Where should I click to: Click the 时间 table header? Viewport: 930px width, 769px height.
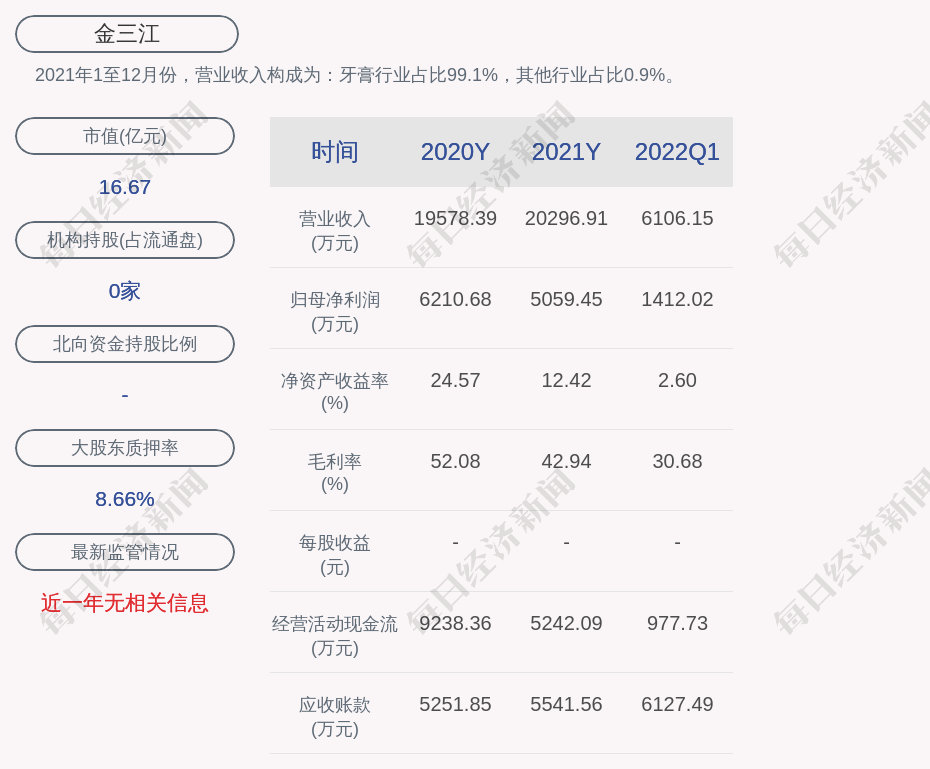[335, 152]
